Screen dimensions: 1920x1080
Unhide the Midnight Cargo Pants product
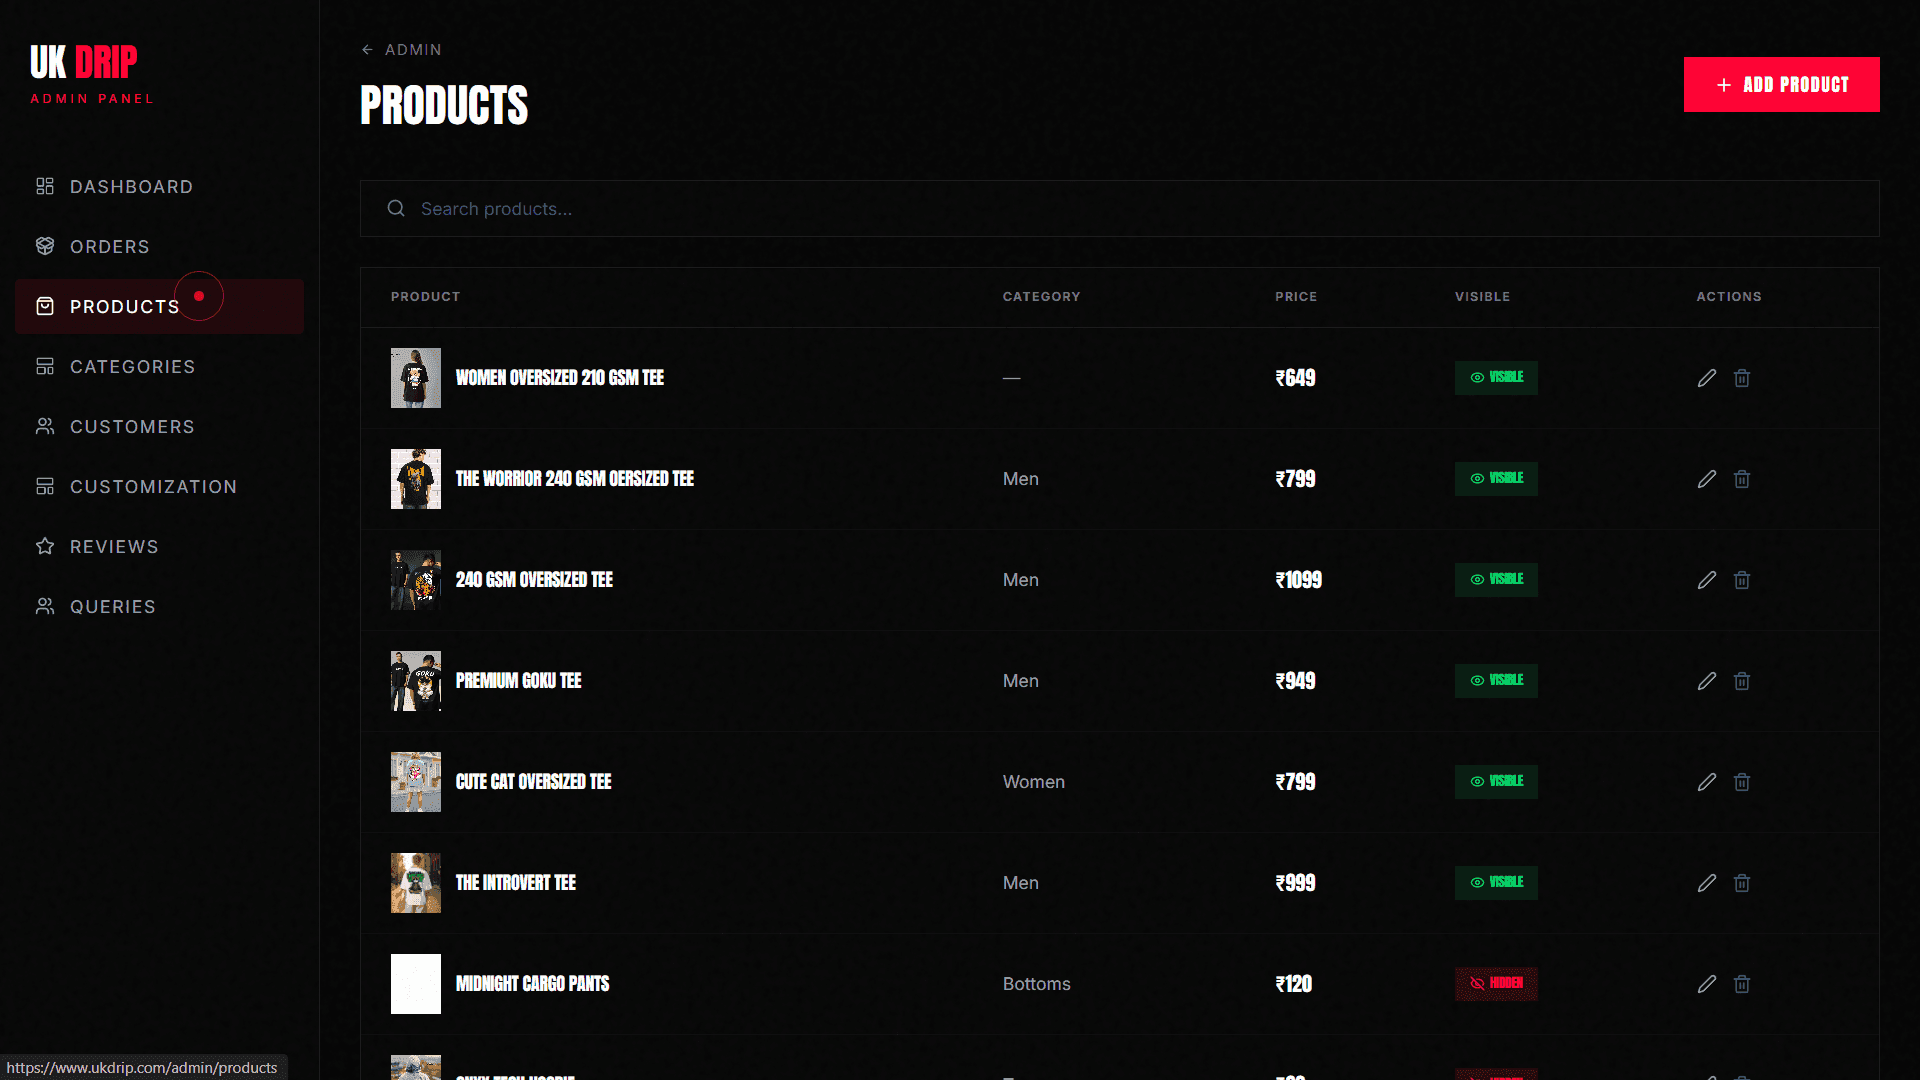click(x=1496, y=984)
